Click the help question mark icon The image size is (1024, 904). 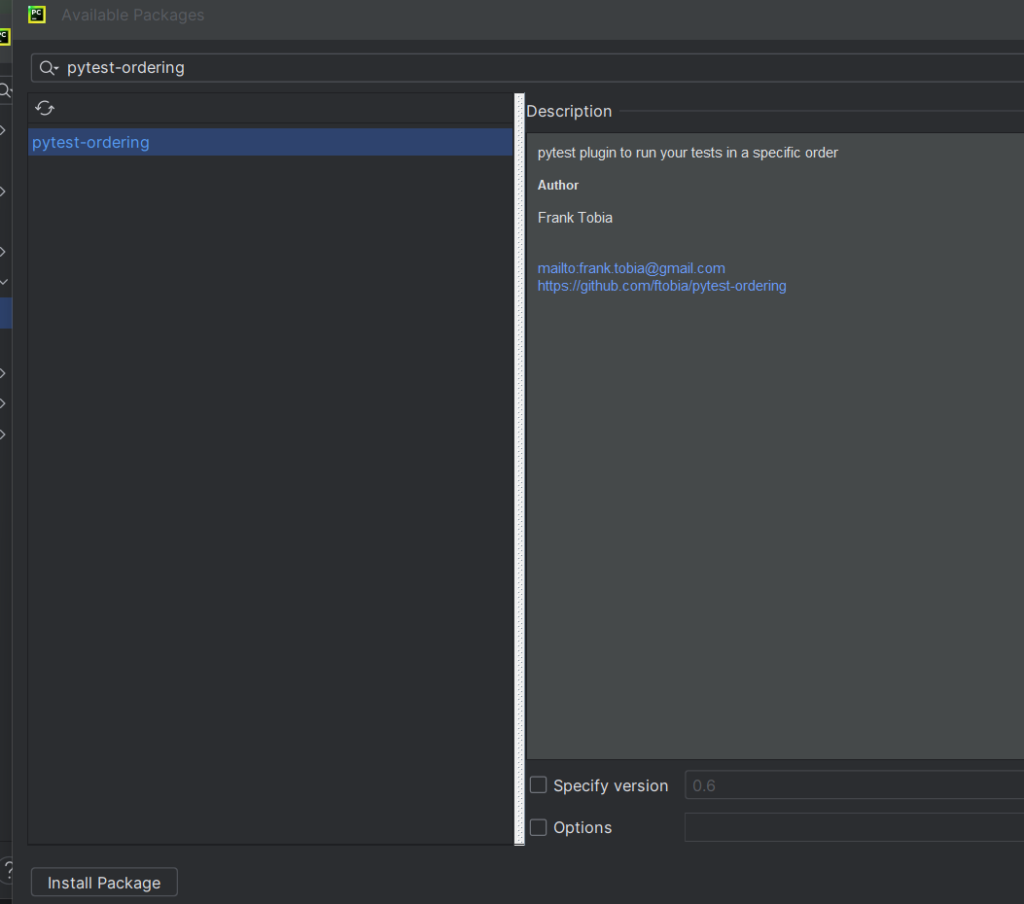pos(8,871)
